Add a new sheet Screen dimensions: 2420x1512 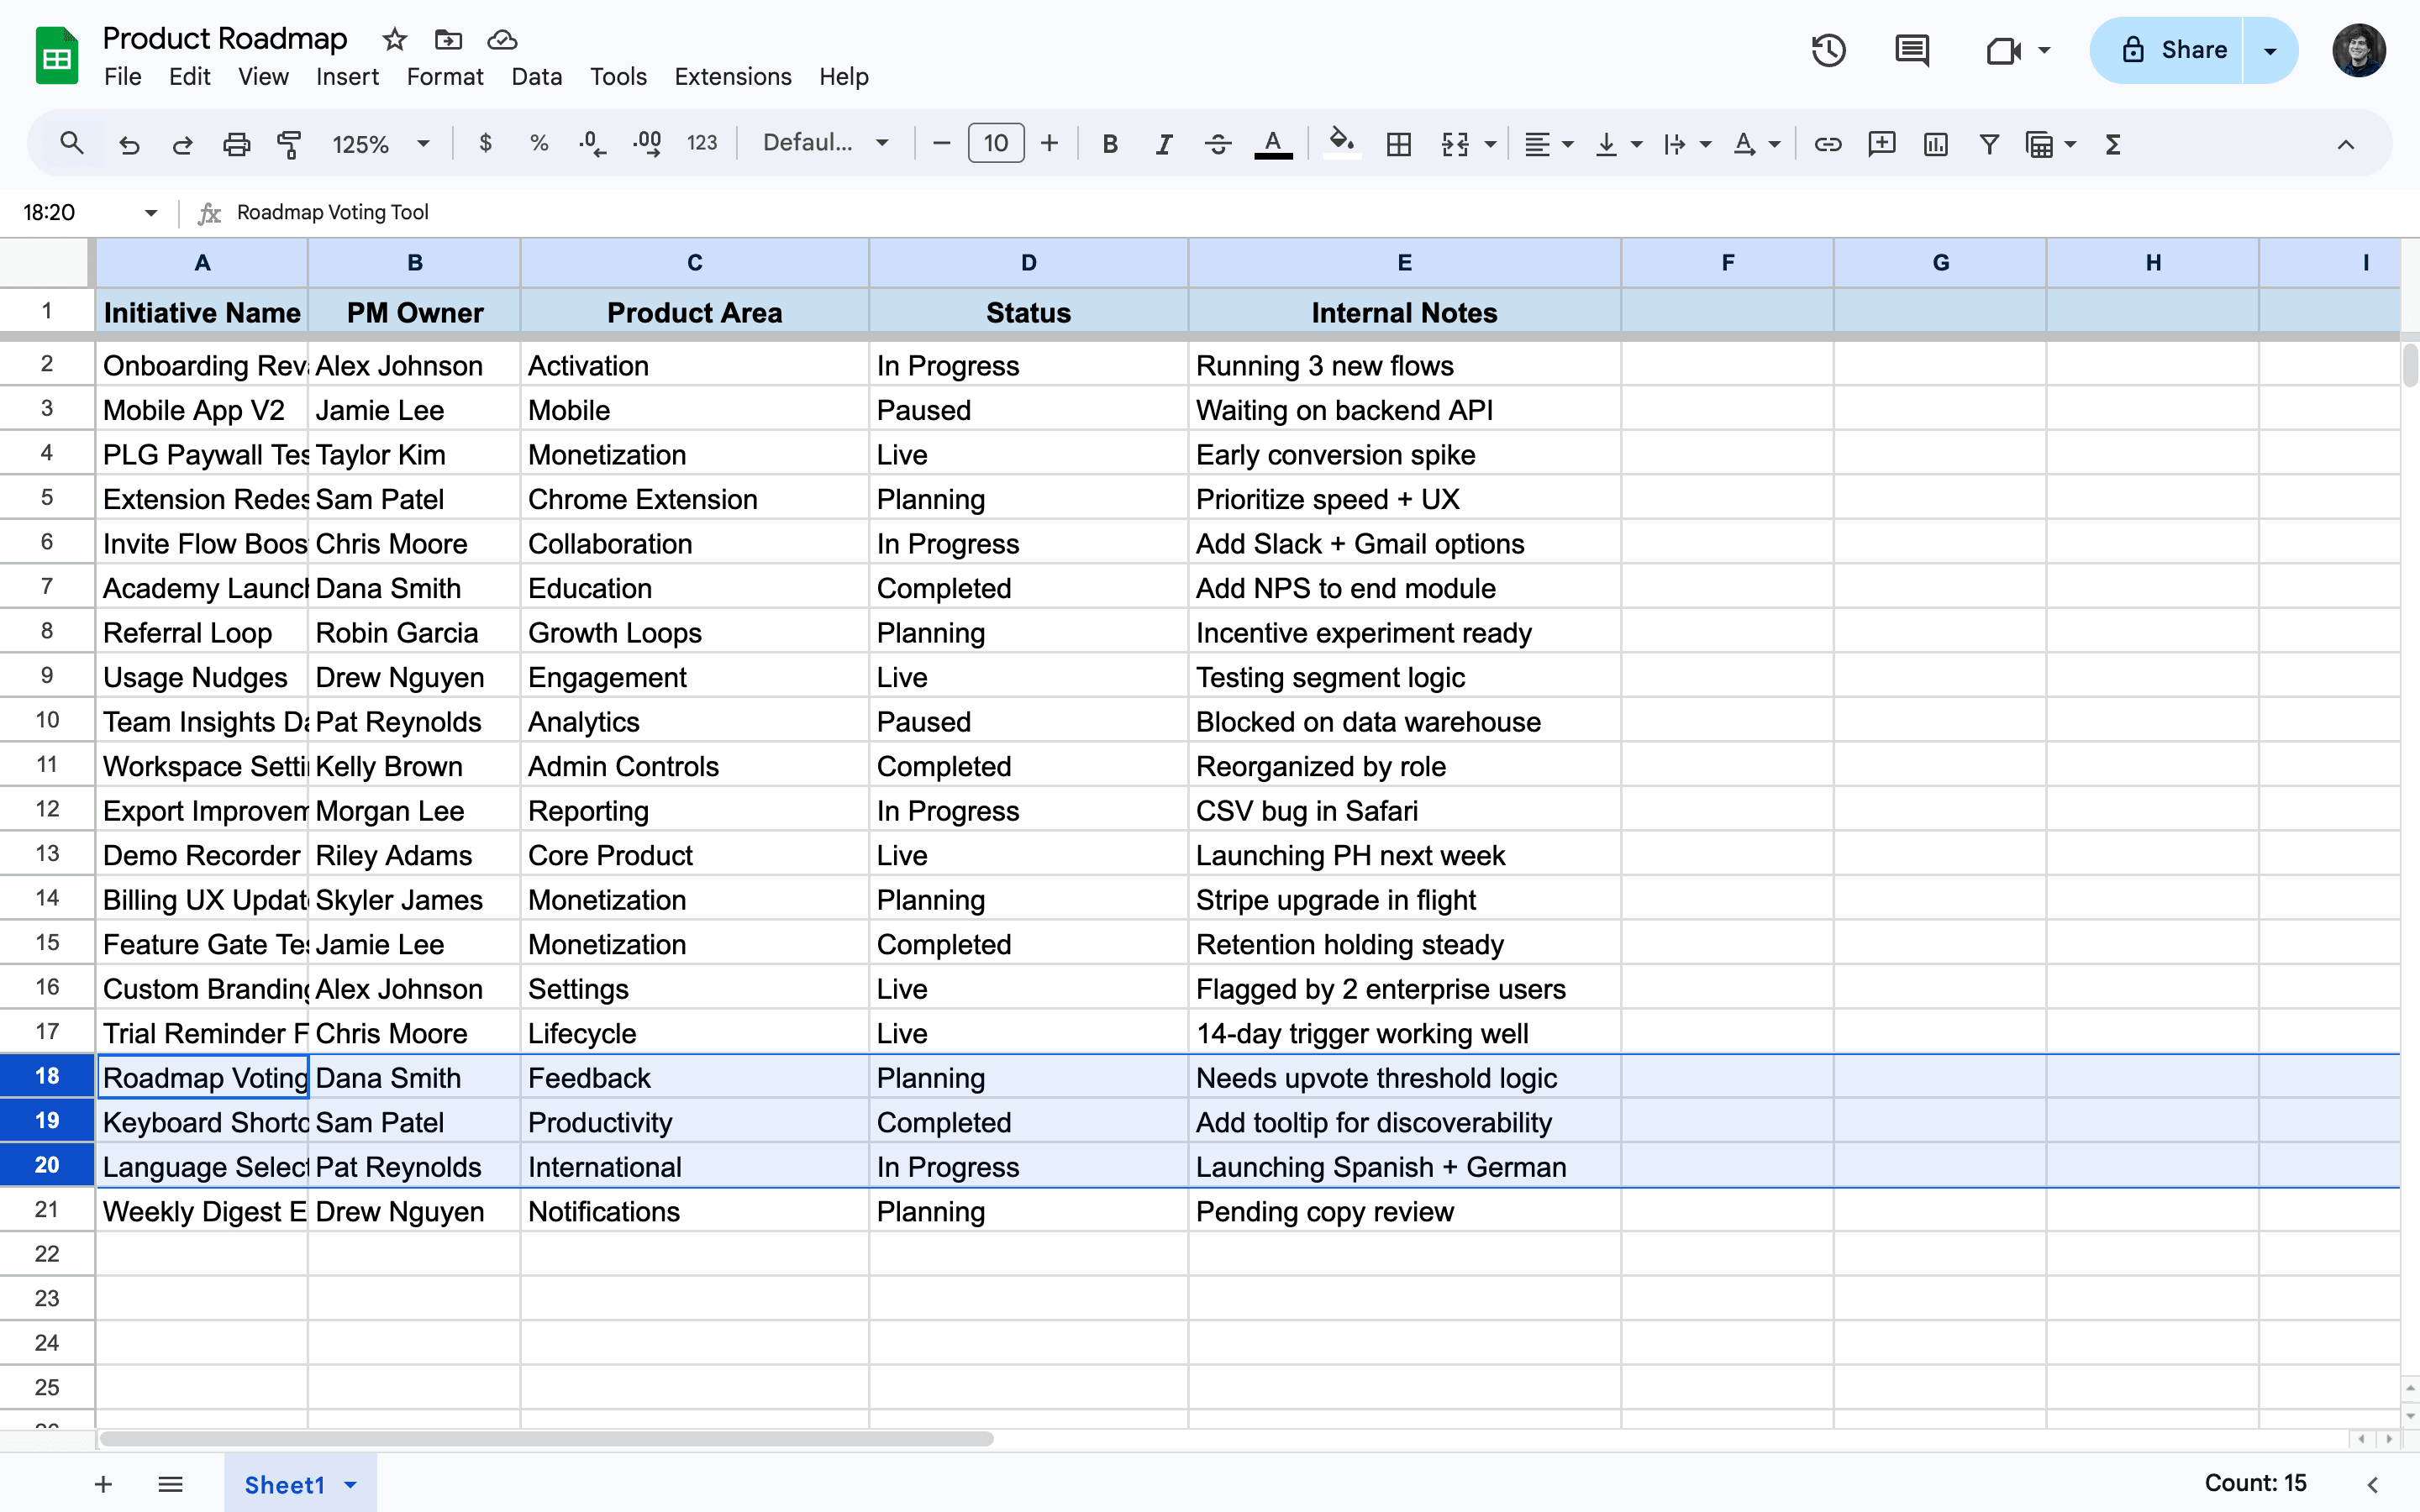click(103, 1484)
